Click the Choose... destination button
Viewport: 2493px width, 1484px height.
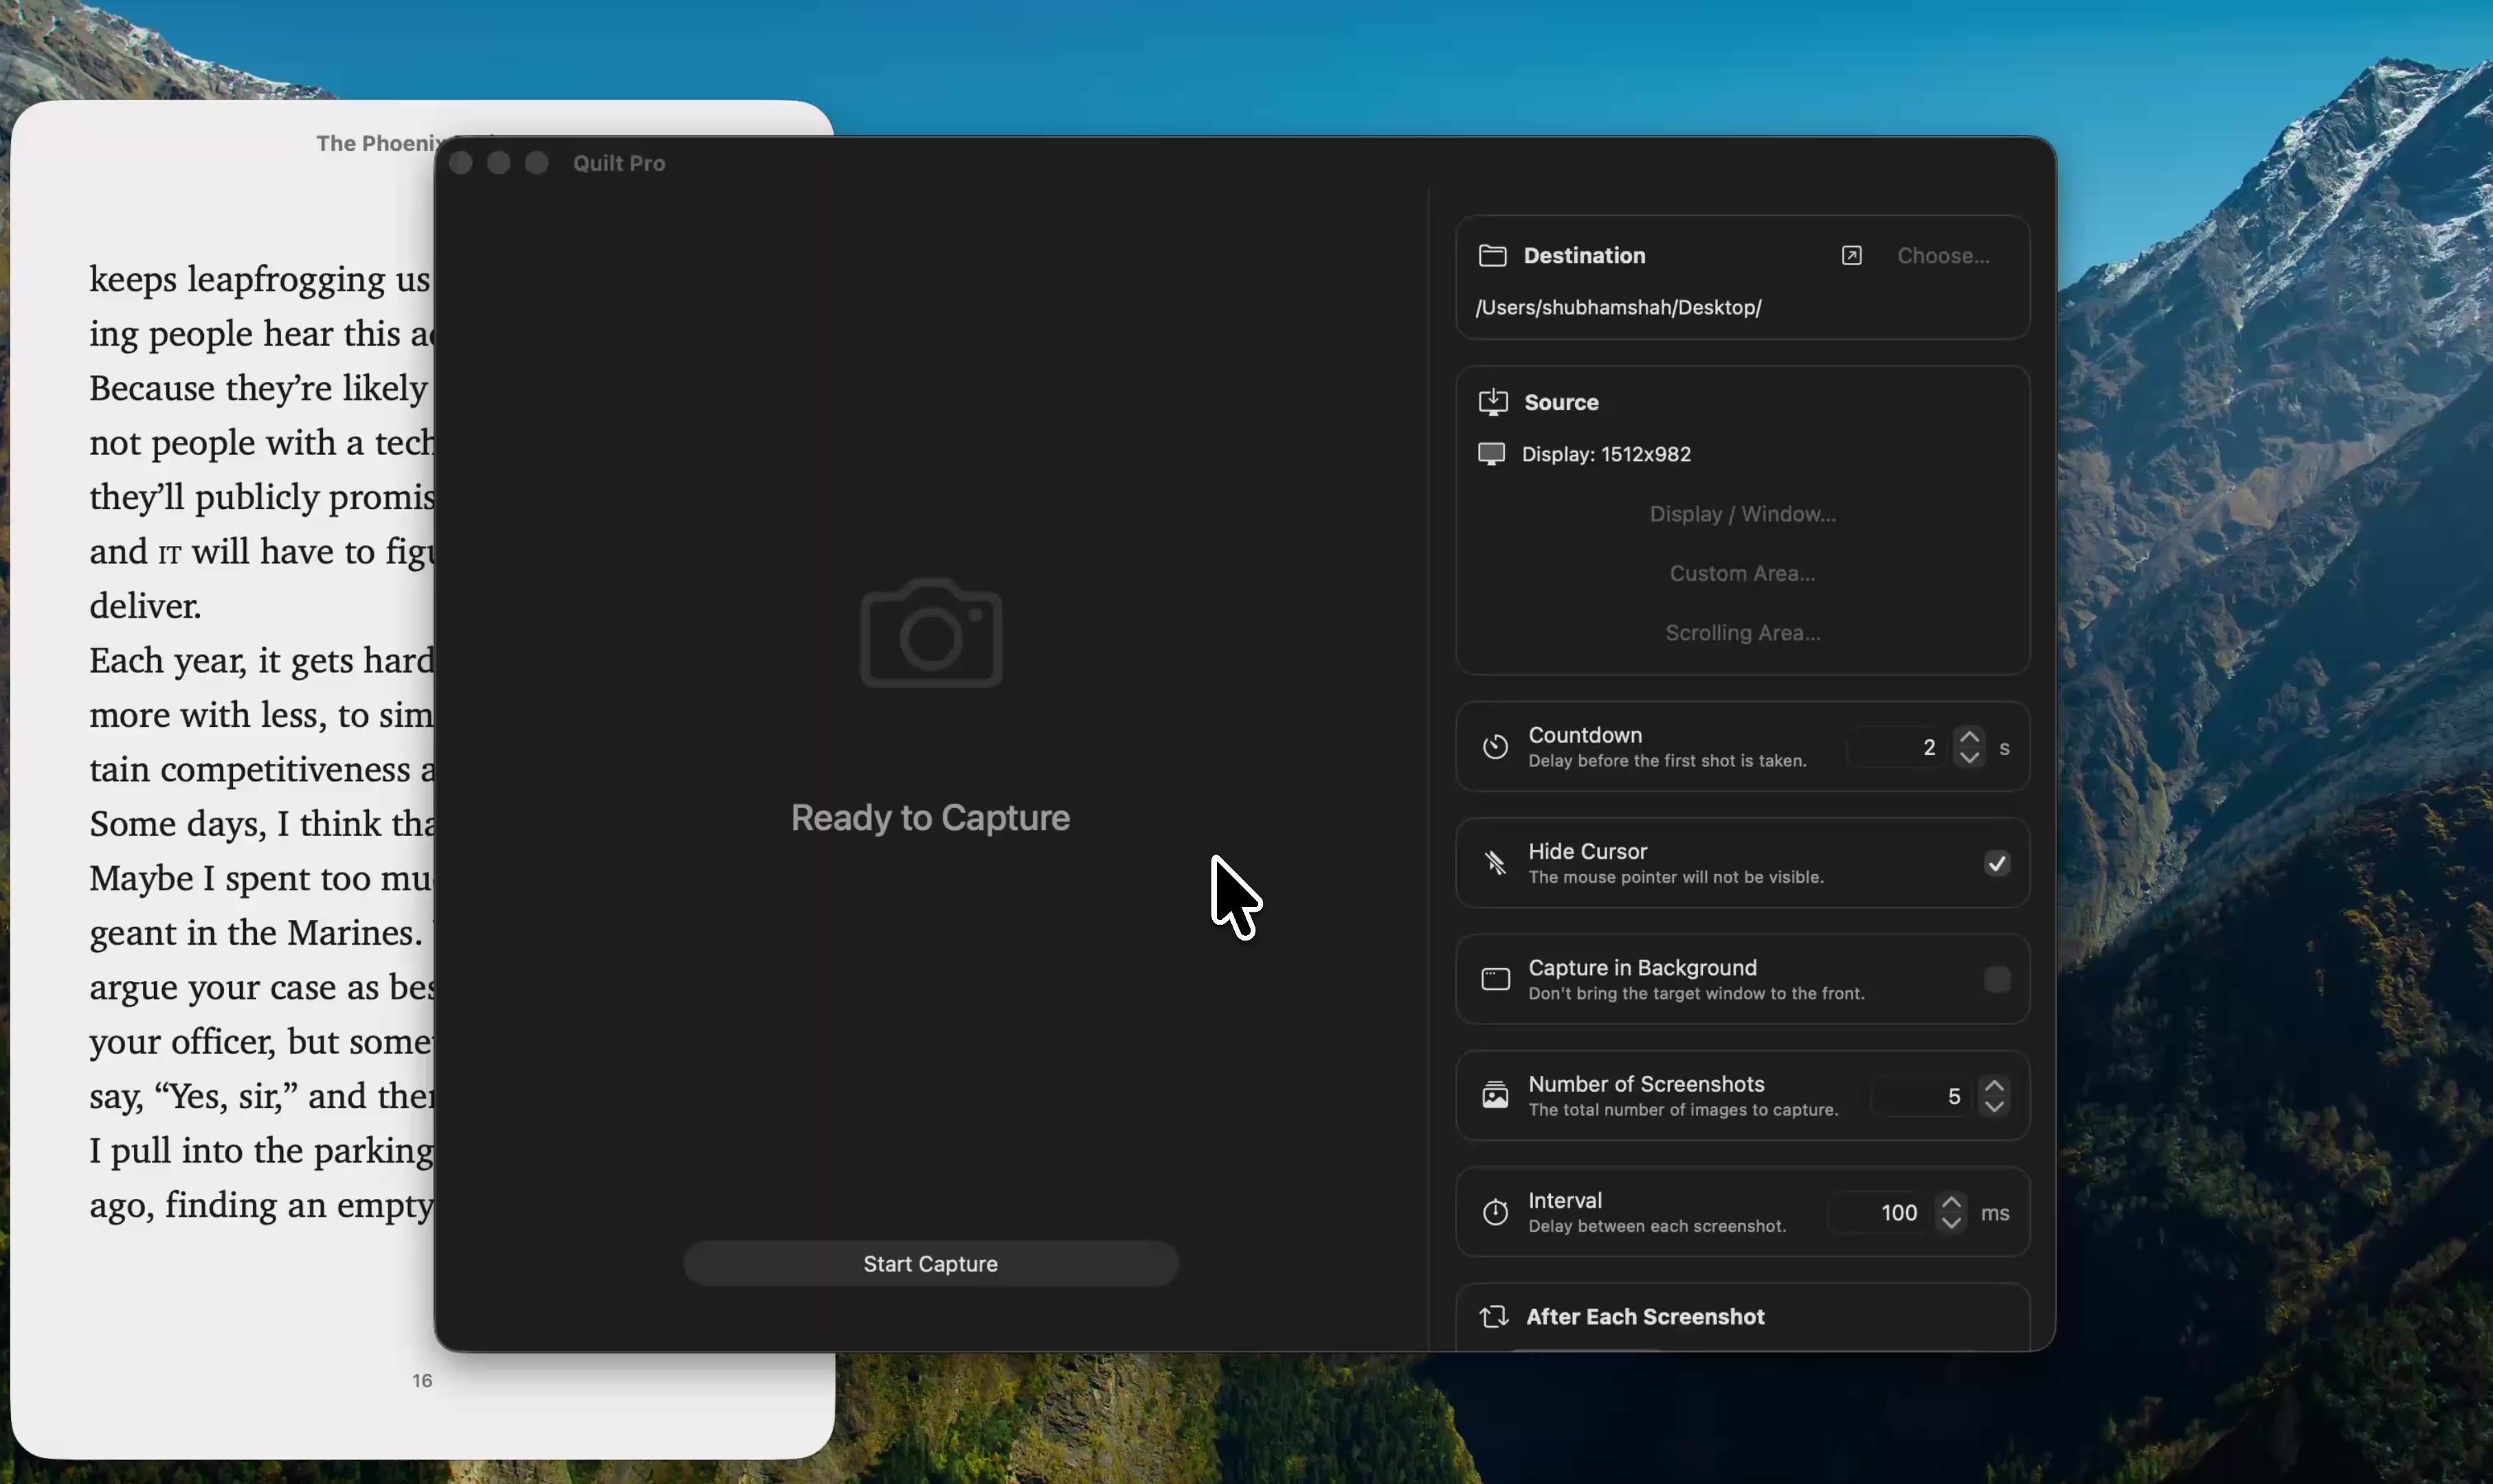[1943, 256]
